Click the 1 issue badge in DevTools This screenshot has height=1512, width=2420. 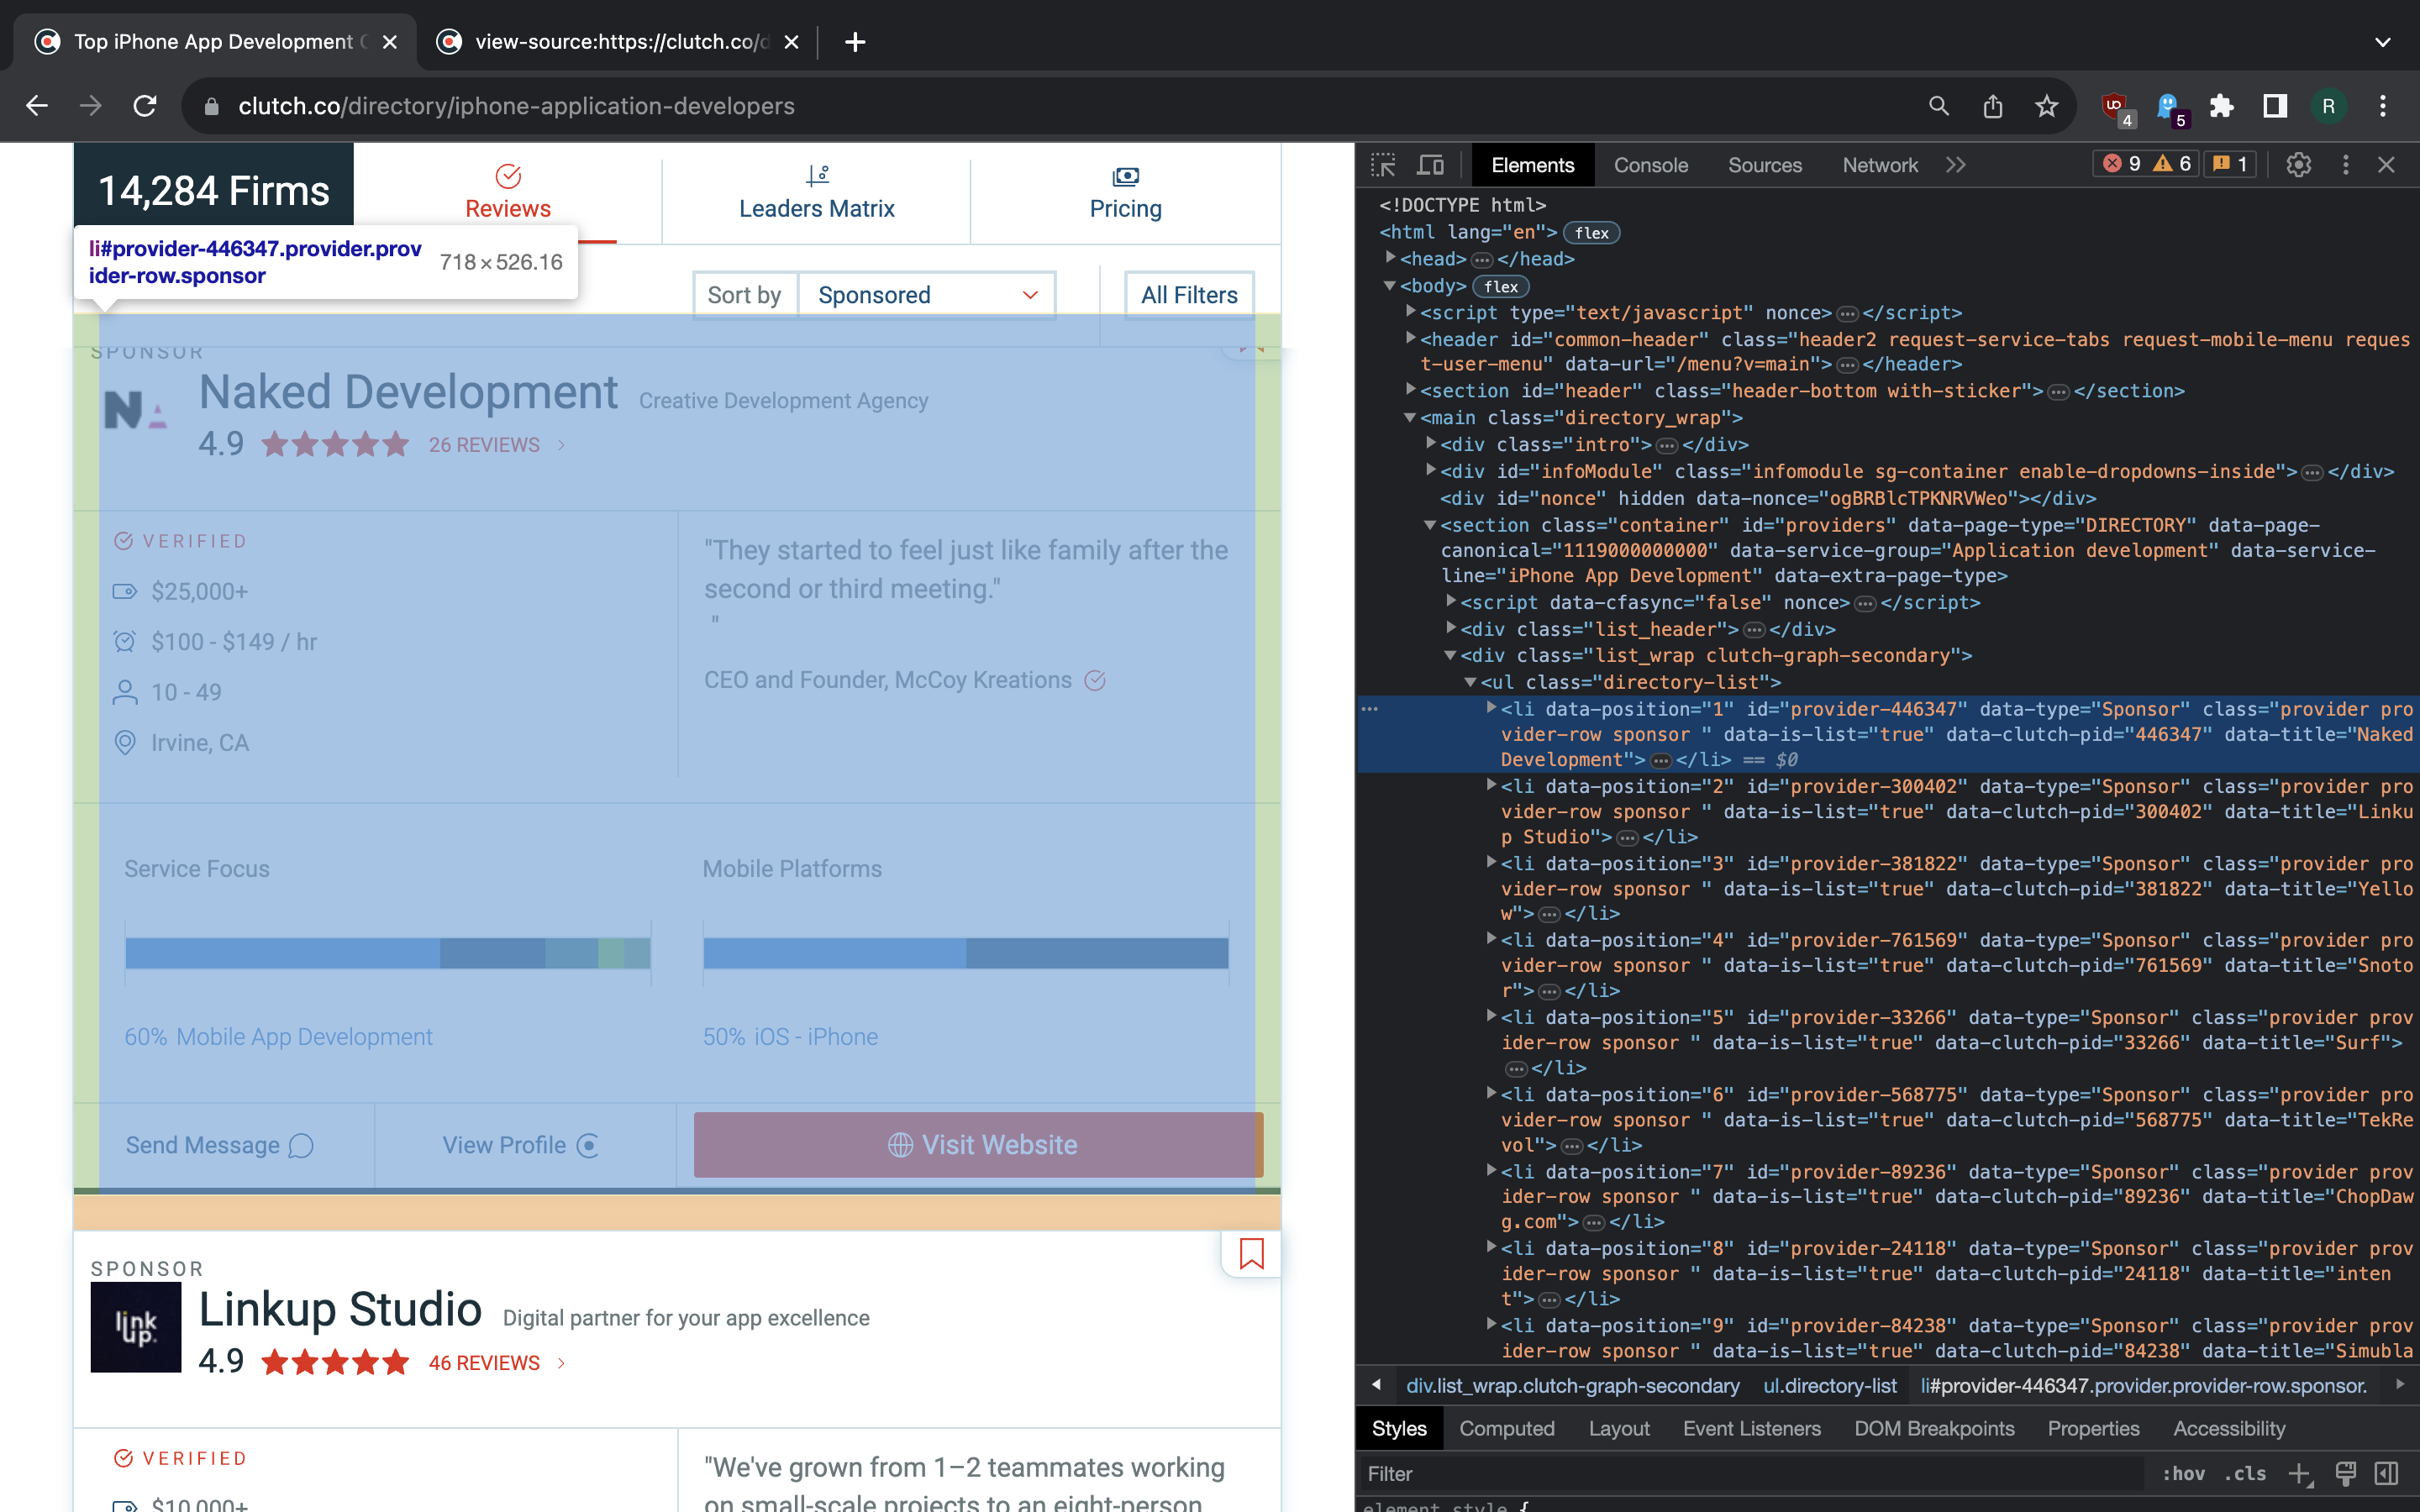[x=2230, y=164]
